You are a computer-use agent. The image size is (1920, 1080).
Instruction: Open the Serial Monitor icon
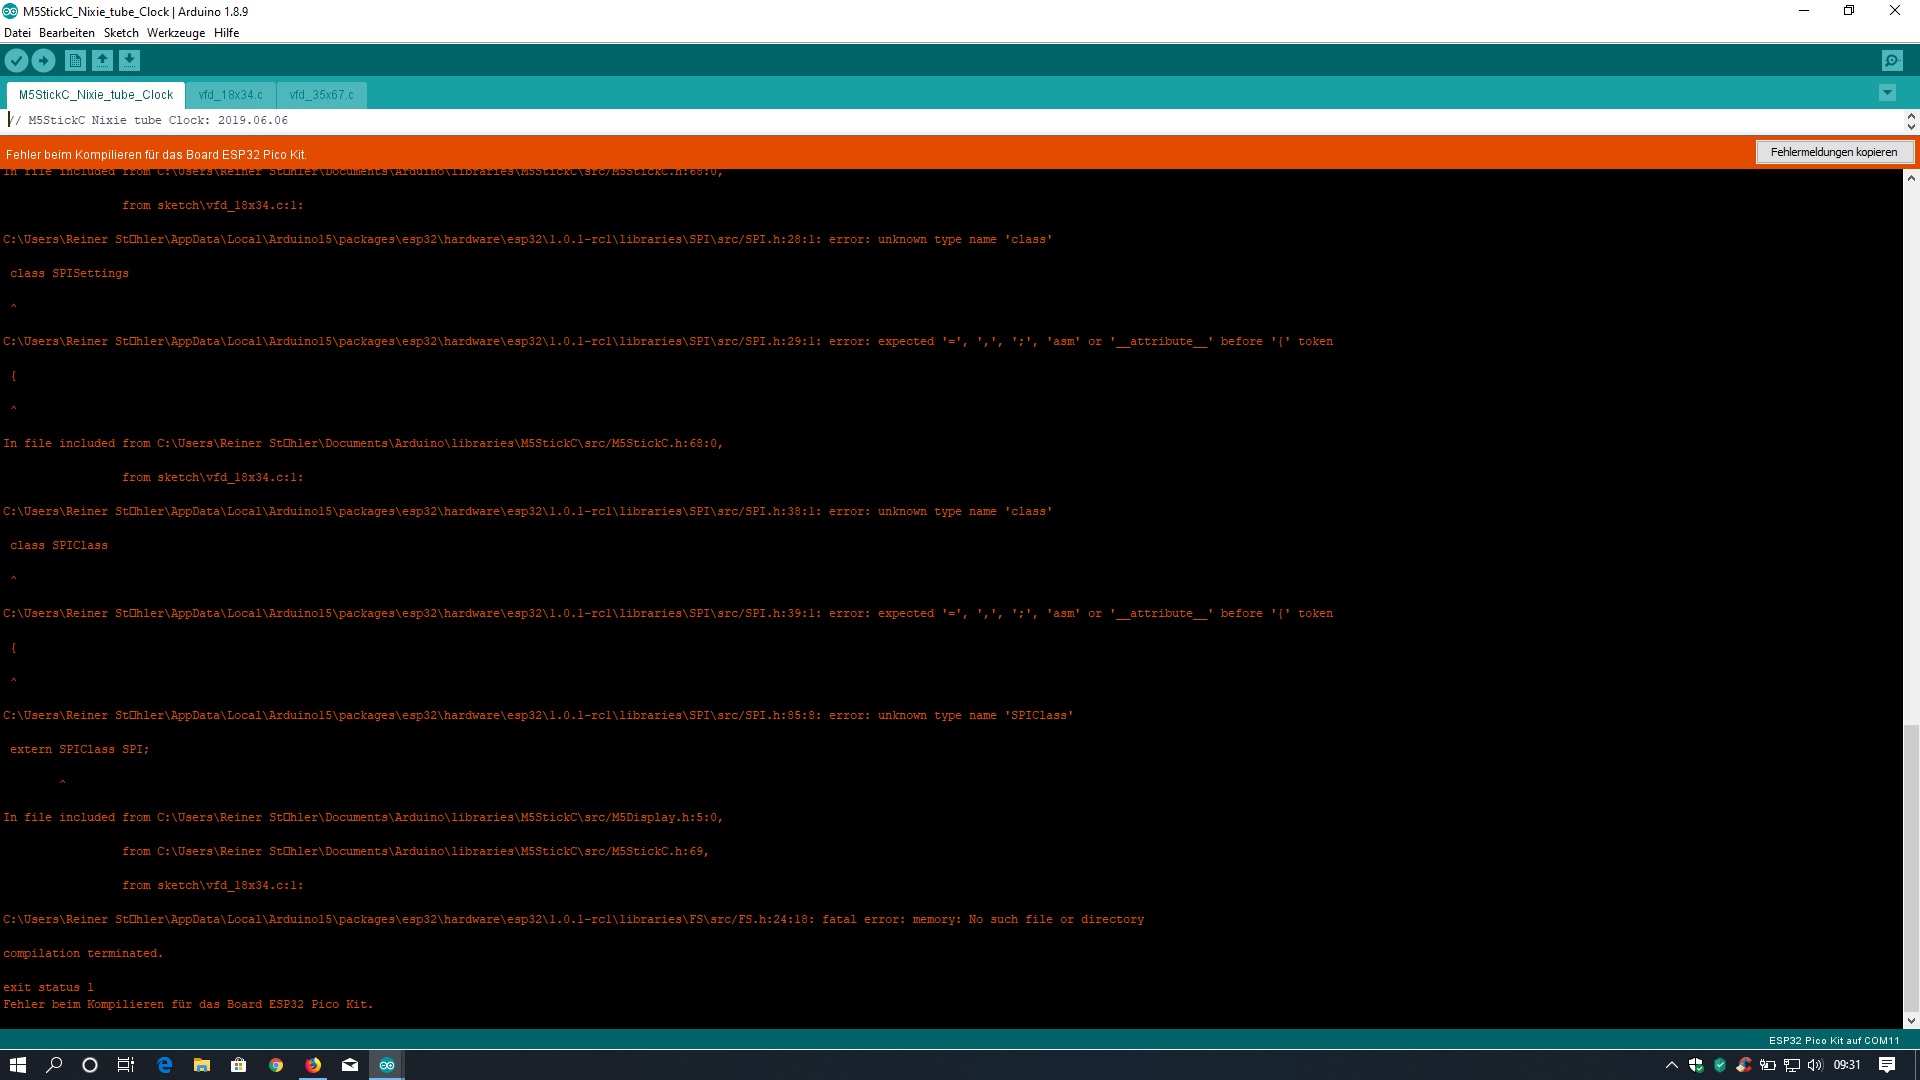coord(1892,61)
